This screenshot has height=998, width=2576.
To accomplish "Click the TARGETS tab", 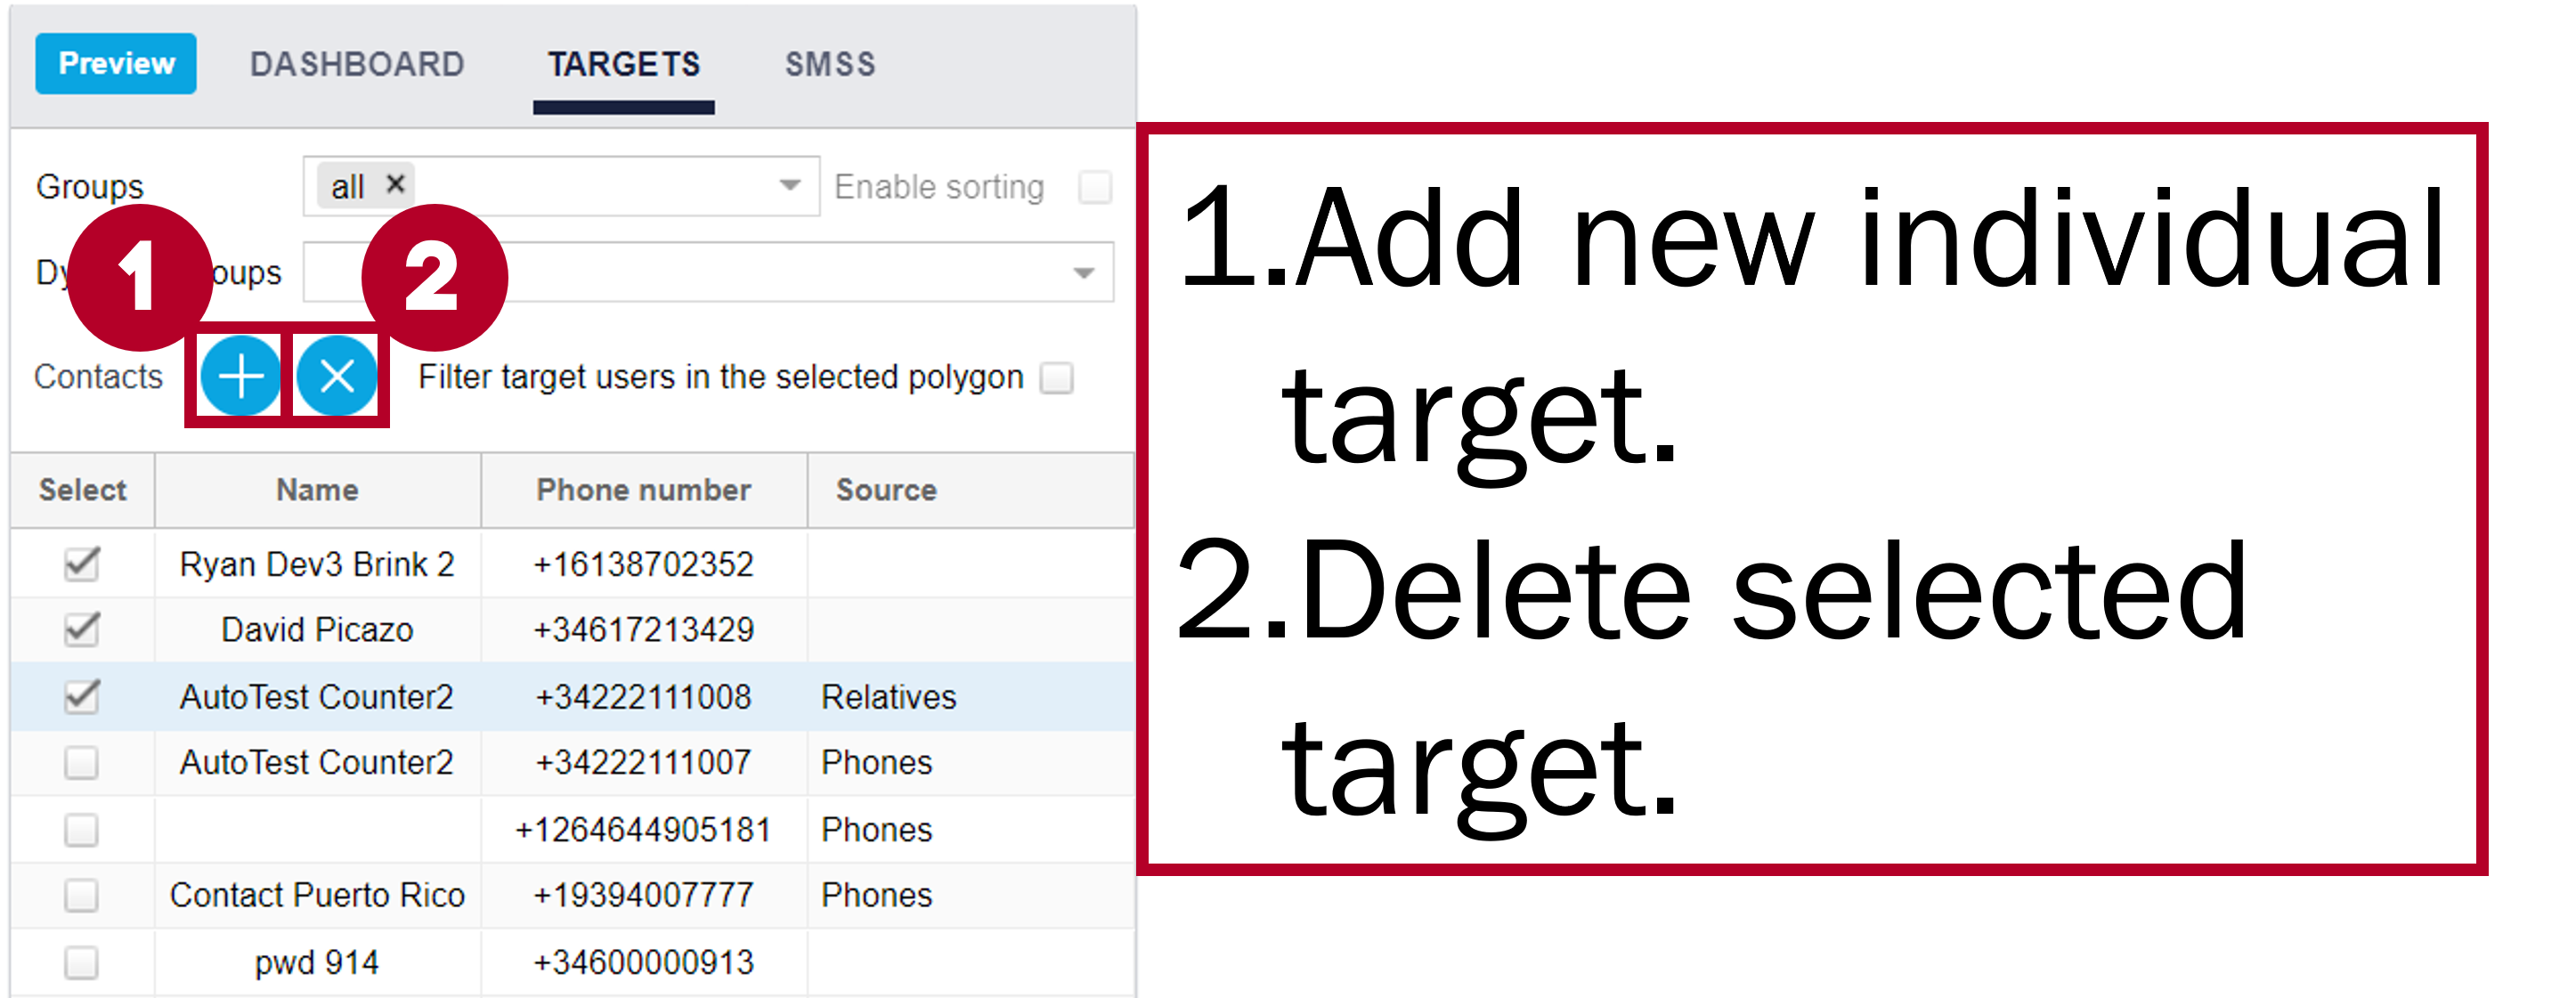I will [x=623, y=64].
